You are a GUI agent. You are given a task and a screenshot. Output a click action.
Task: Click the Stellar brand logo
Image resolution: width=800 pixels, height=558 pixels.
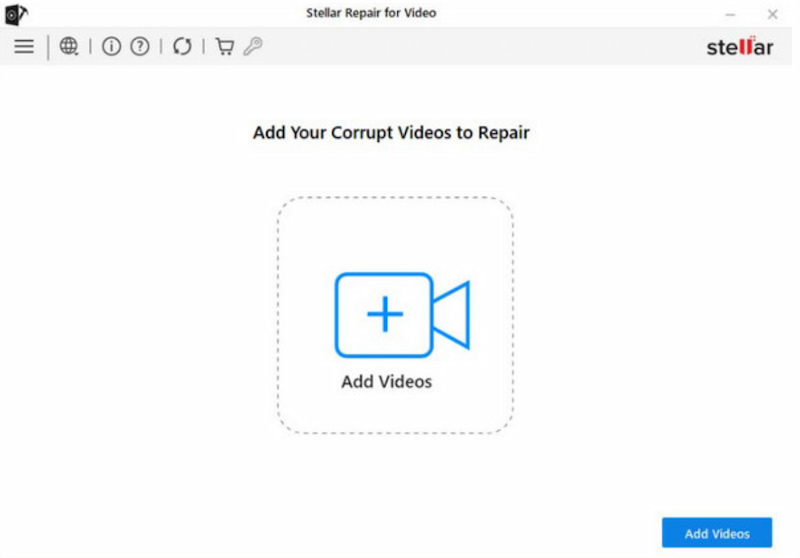(739, 47)
